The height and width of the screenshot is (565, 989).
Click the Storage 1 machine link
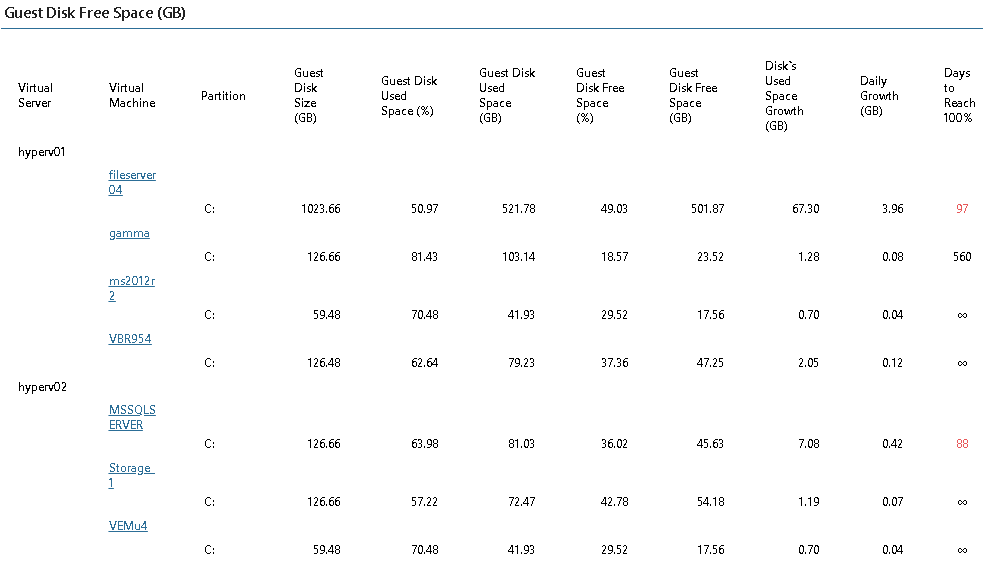click(130, 475)
